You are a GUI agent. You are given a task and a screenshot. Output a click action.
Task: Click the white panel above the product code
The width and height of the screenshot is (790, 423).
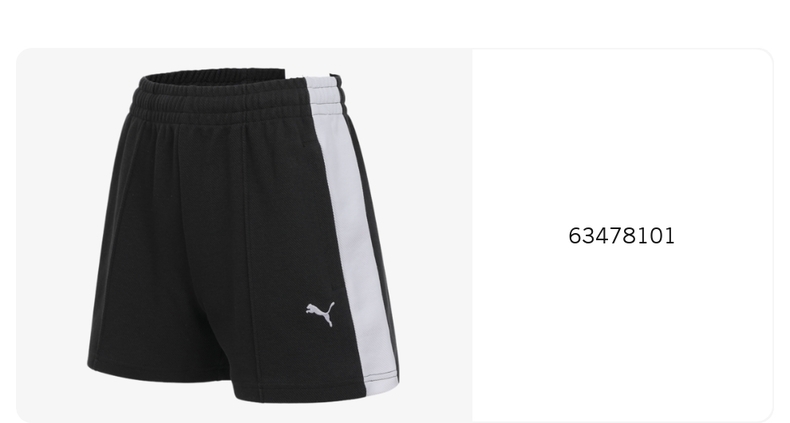point(622,136)
